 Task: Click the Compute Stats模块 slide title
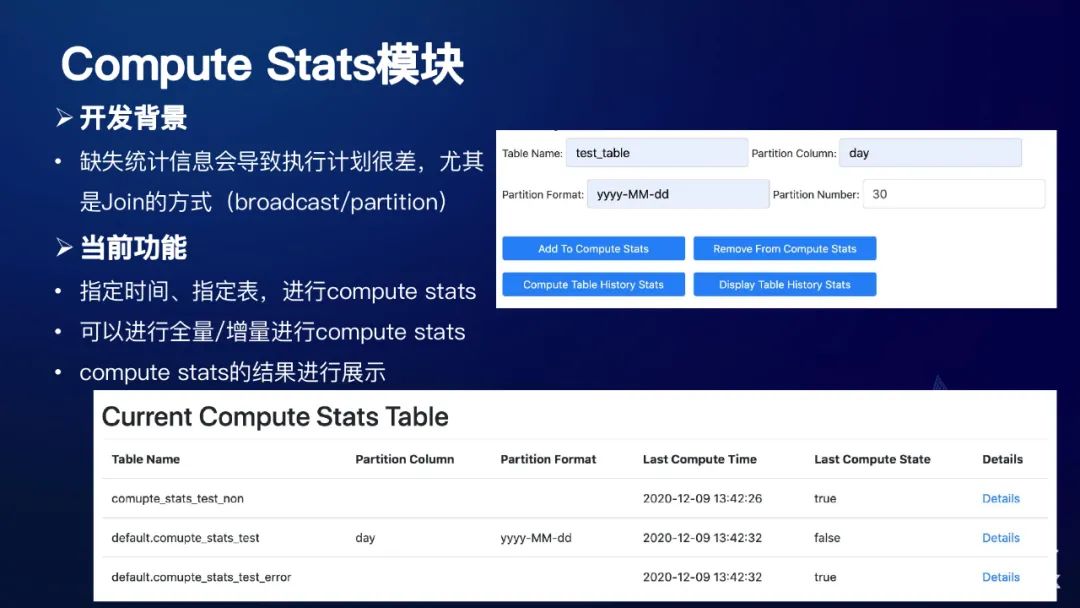[262, 65]
